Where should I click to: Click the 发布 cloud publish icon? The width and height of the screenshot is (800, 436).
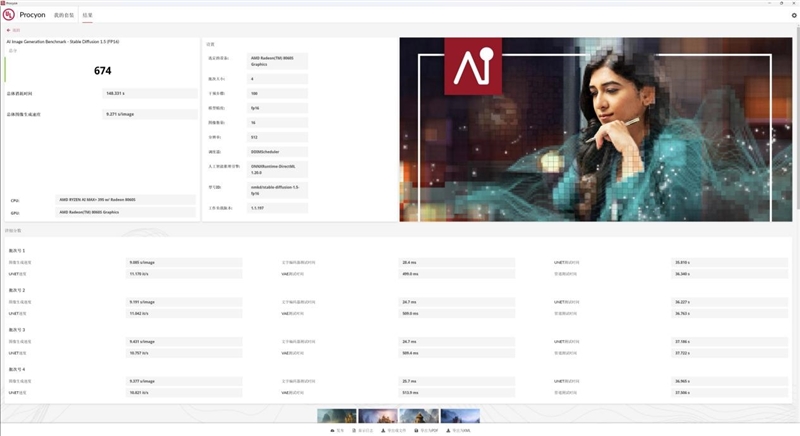click(x=337, y=430)
